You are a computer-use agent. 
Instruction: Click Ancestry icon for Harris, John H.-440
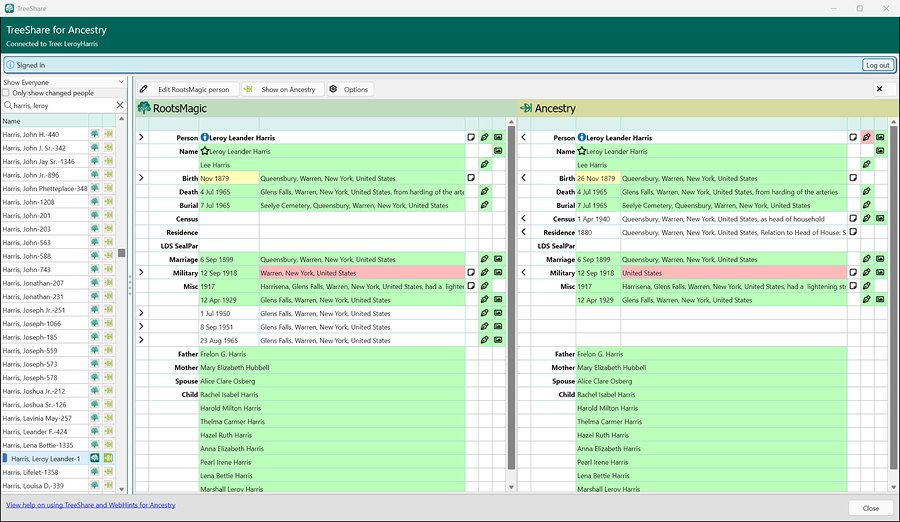click(x=108, y=134)
